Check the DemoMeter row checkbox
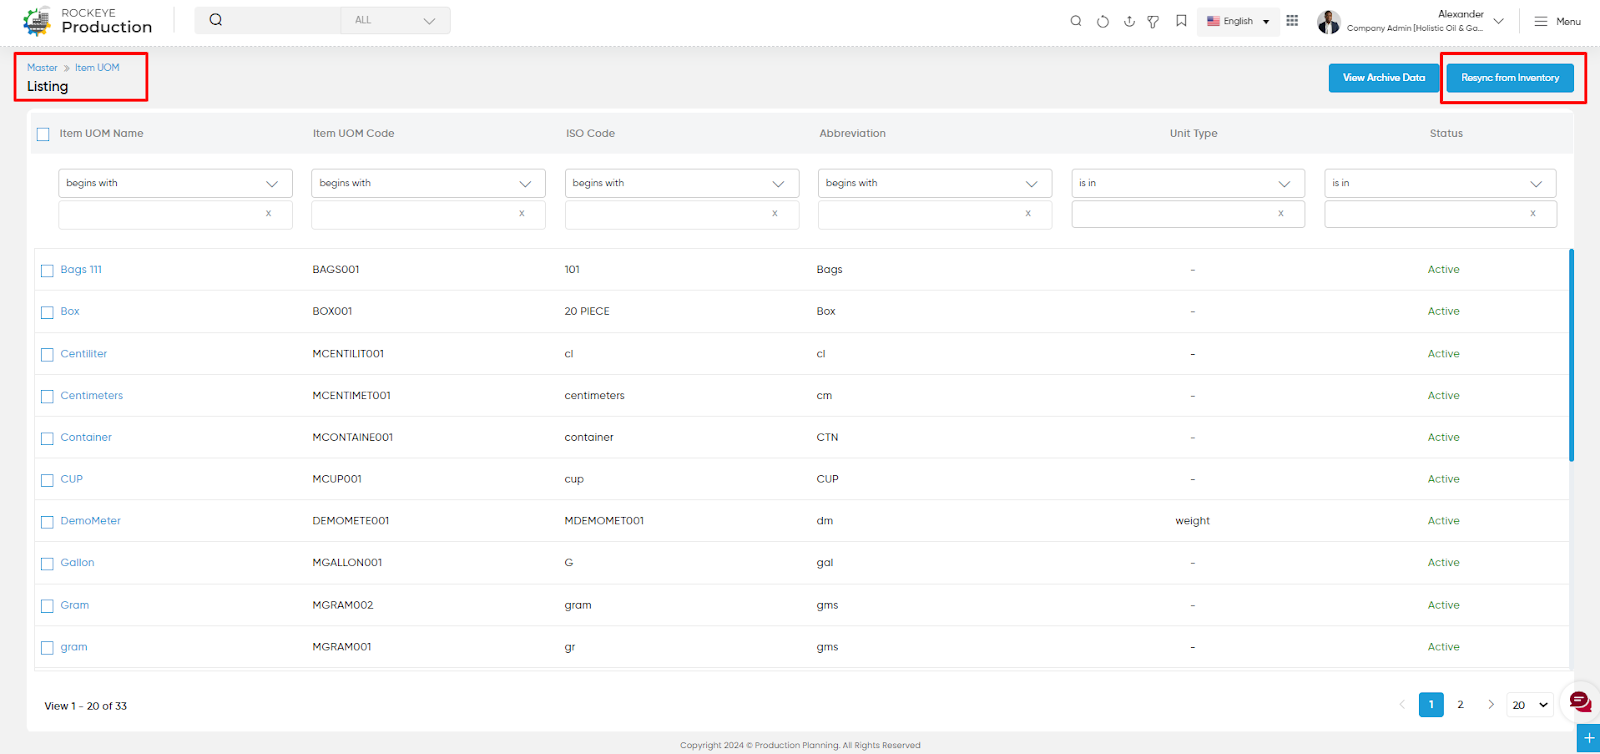This screenshot has height=754, width=1600. 47,522
